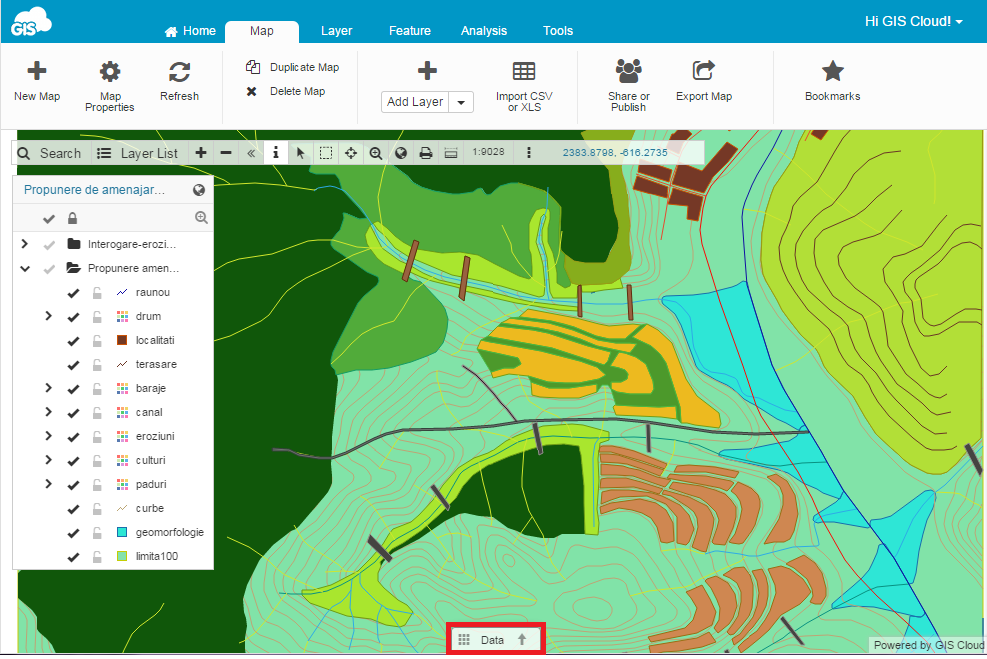
Task: Click the limita100 layer color swatch
Action: [122, 556]
